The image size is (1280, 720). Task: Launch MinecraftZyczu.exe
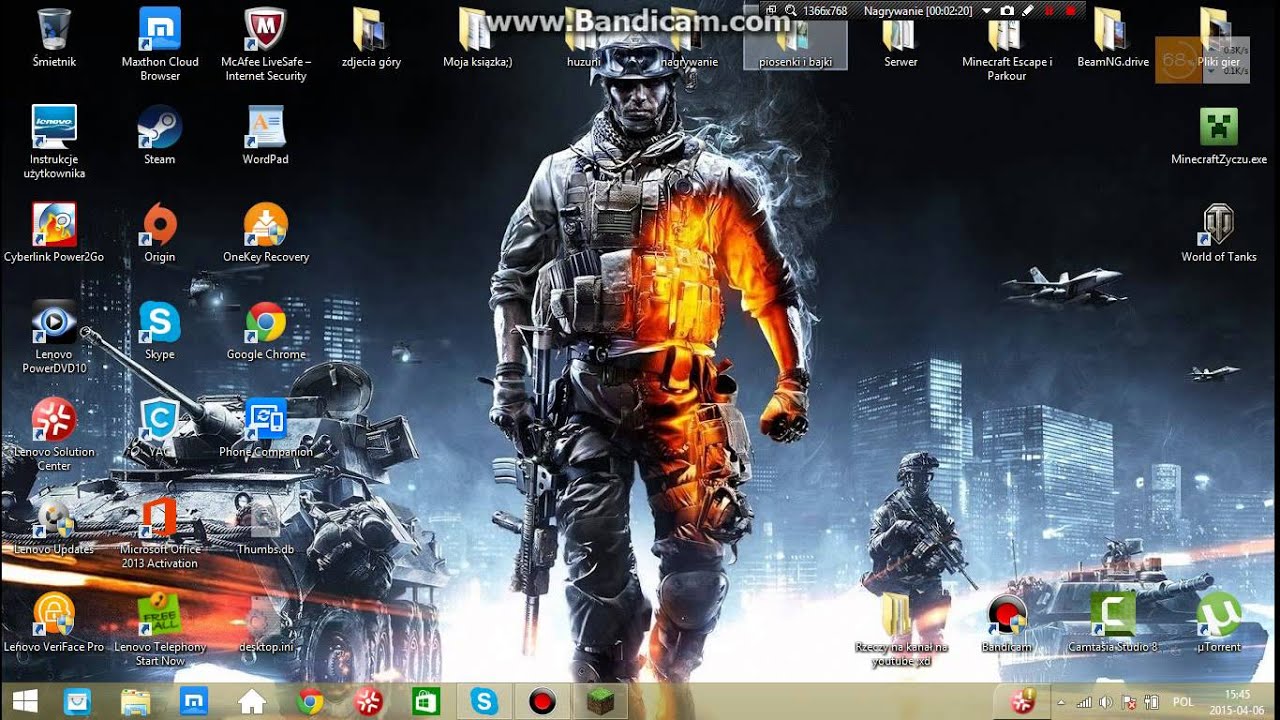pos(1219,136)
